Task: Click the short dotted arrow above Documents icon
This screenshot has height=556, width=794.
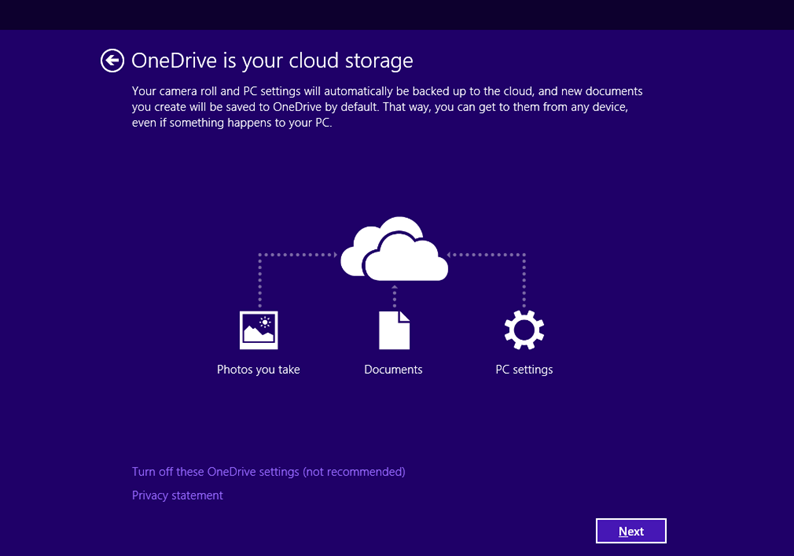Action: coord(394,296)
